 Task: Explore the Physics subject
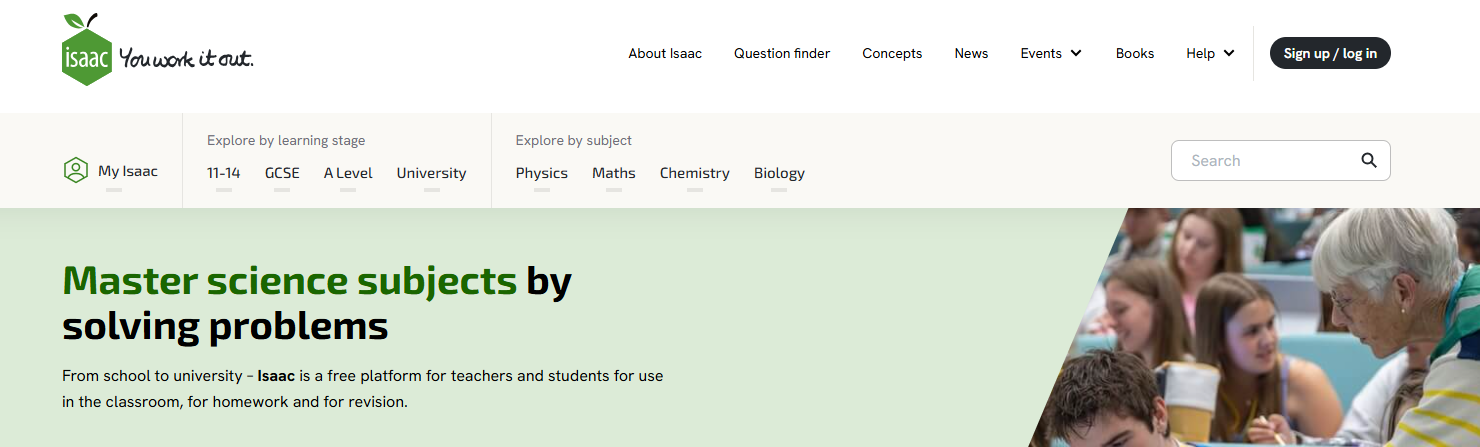coord(542,173)
